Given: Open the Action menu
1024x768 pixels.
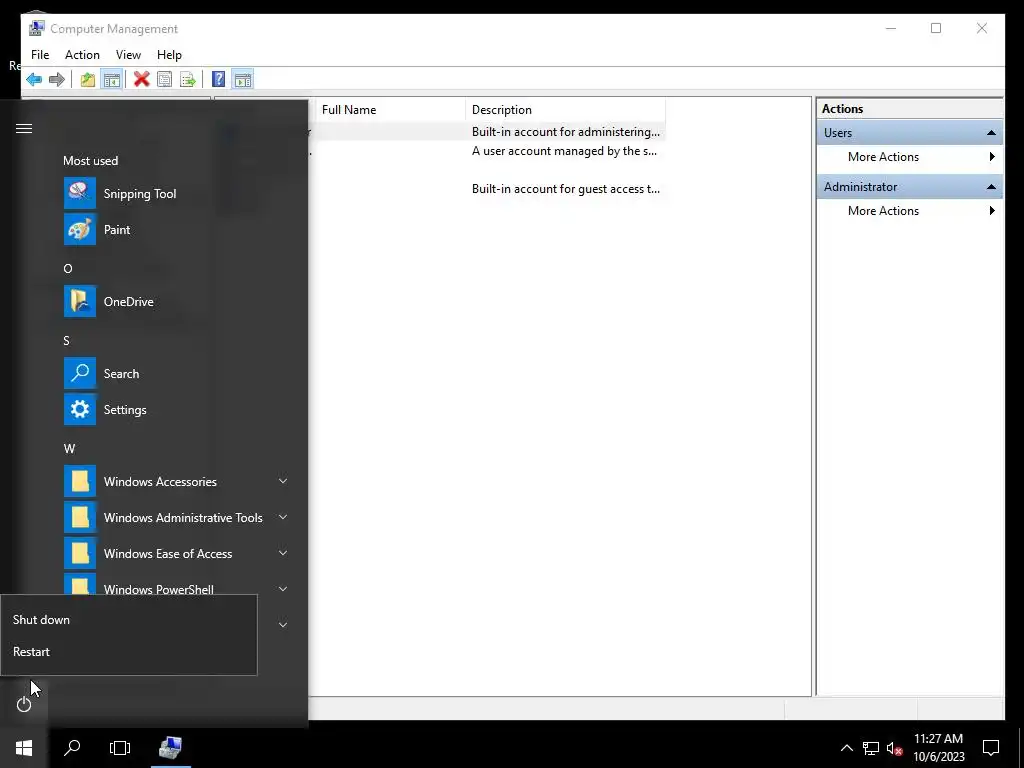Looking at the screenshot, I should click(x=82, y=55).
